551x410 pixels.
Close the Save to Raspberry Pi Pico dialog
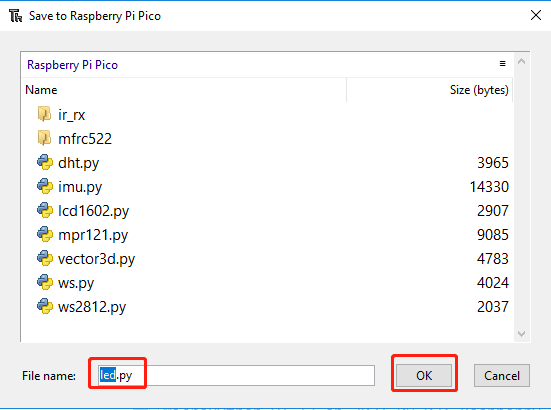536,15
